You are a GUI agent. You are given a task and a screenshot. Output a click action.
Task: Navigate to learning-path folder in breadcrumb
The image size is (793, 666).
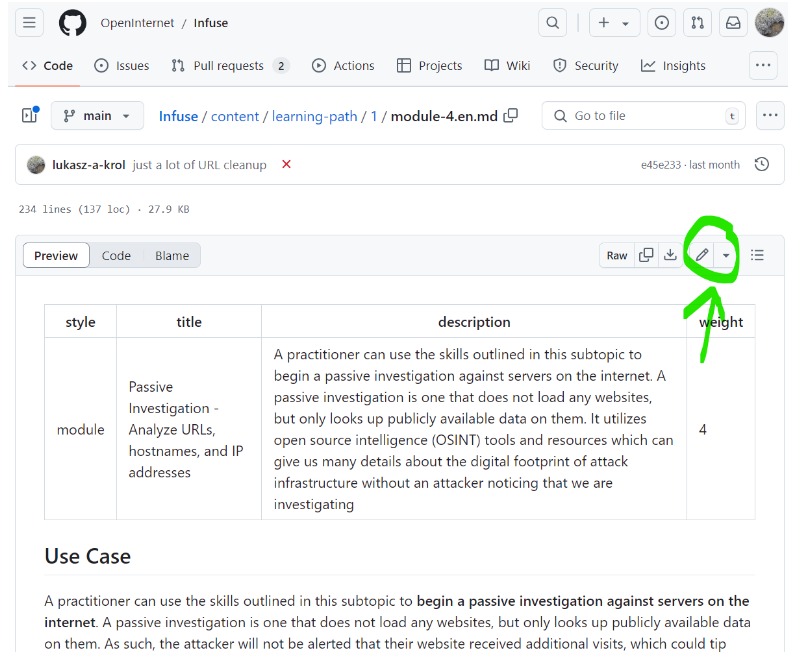click(x=315, y=116)
